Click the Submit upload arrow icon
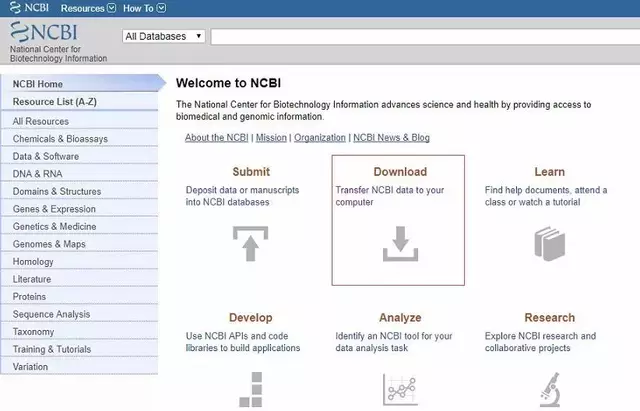Viewport: 640px width, 411px height. pos(250,244)
